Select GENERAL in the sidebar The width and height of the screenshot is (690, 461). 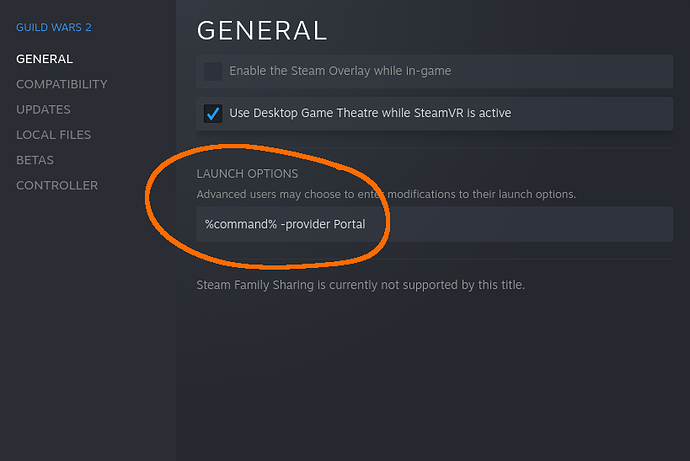(44, 59)
